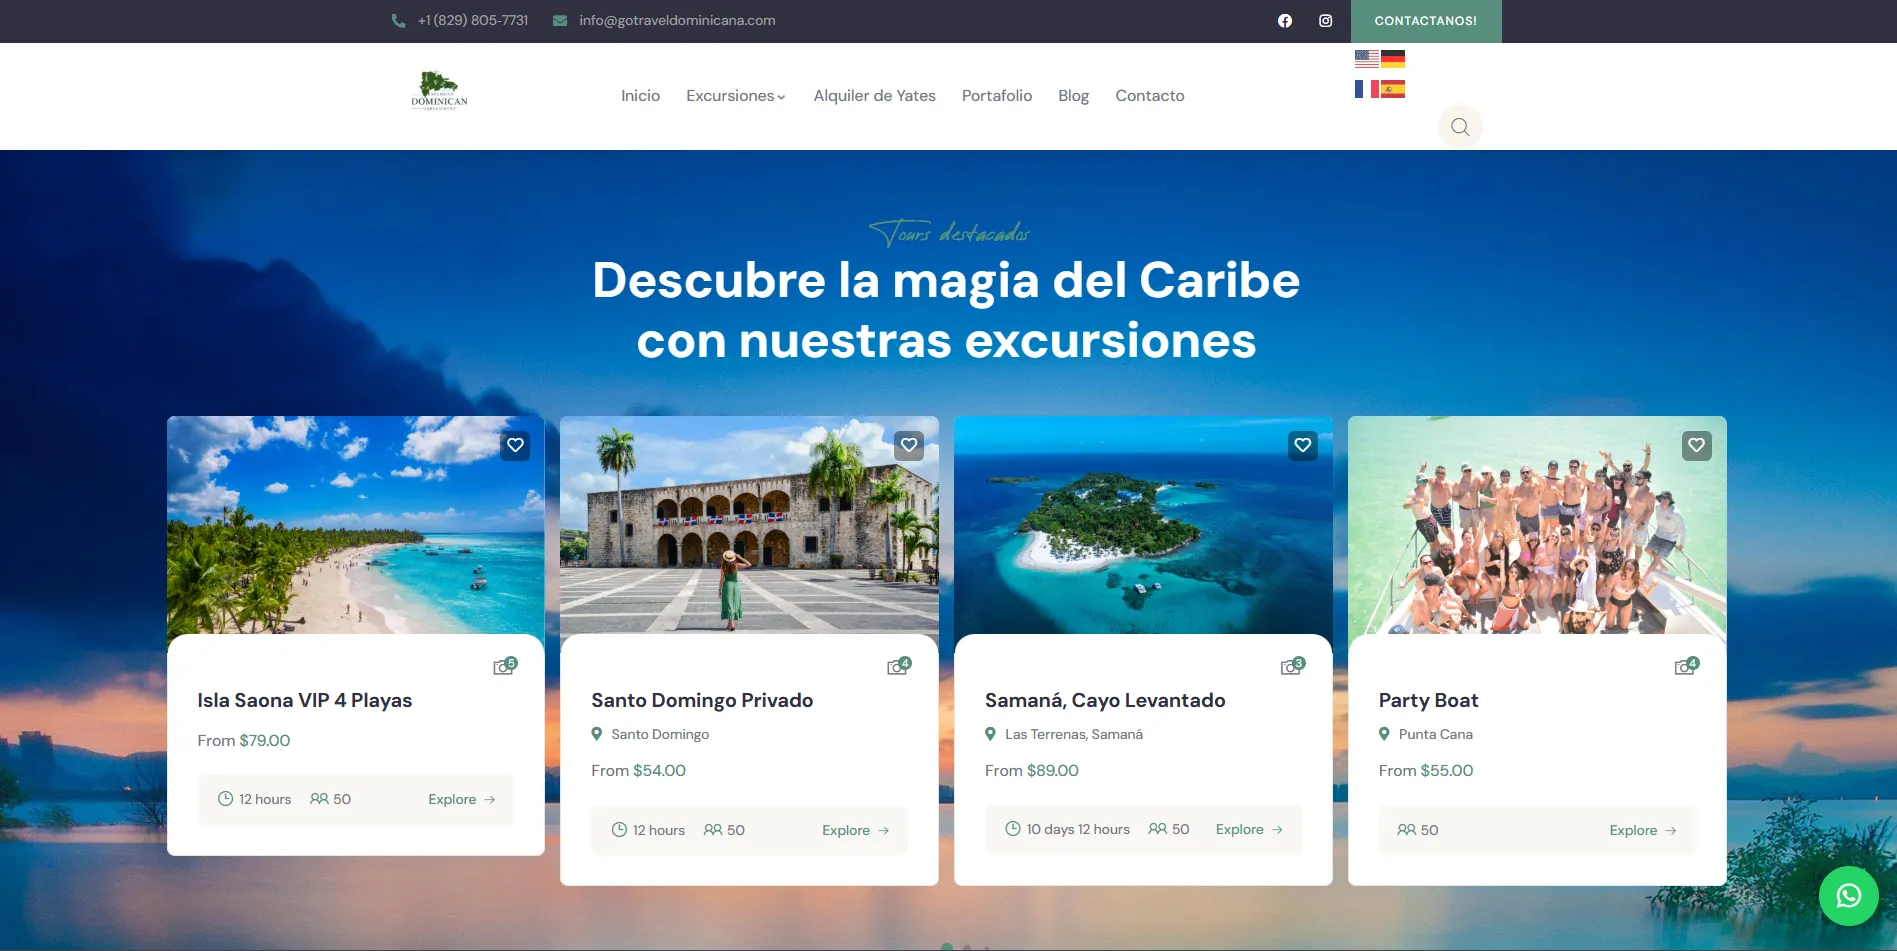Click the CONTACTANOS! button
The height and width of the screenshot is (951, 1897).
pyautogui.click(x=1426, y=21)
